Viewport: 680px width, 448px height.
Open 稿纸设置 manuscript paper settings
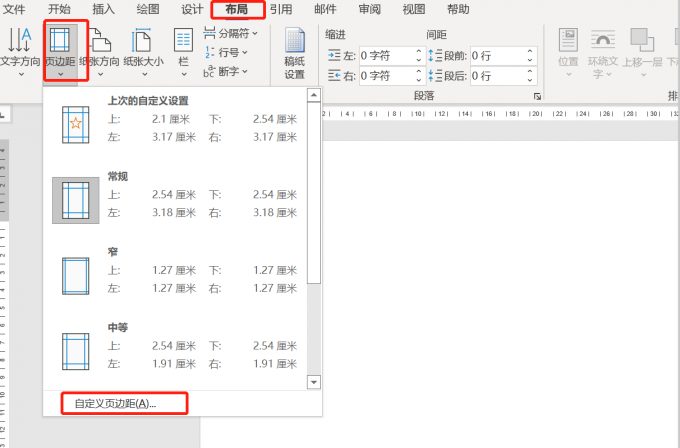coord(294,53)
